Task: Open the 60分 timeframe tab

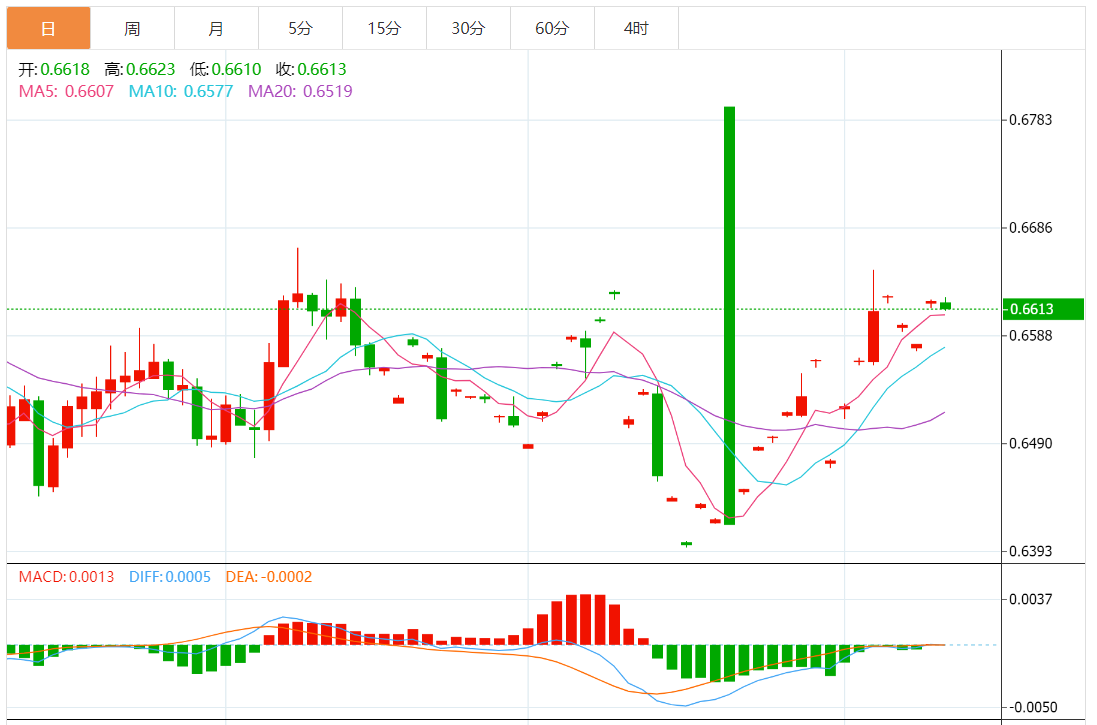Action: click(x=552, y=28)
